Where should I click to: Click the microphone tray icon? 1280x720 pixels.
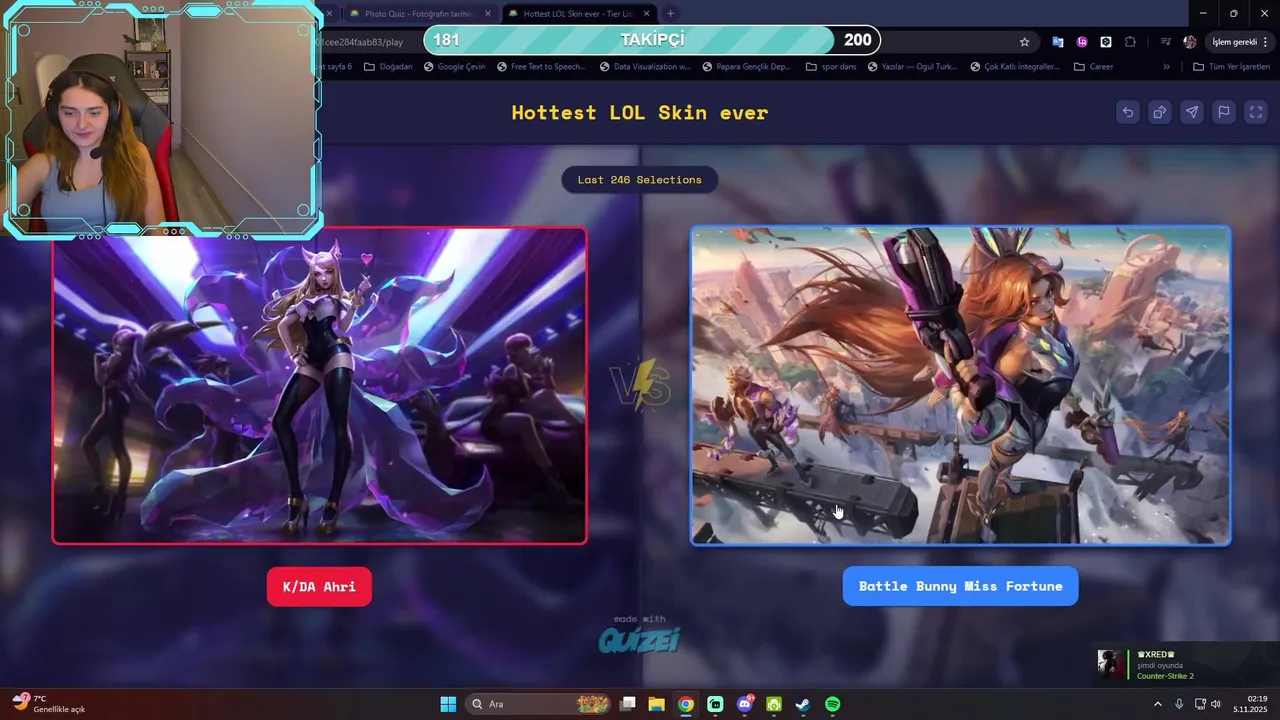pos(1180,704)
